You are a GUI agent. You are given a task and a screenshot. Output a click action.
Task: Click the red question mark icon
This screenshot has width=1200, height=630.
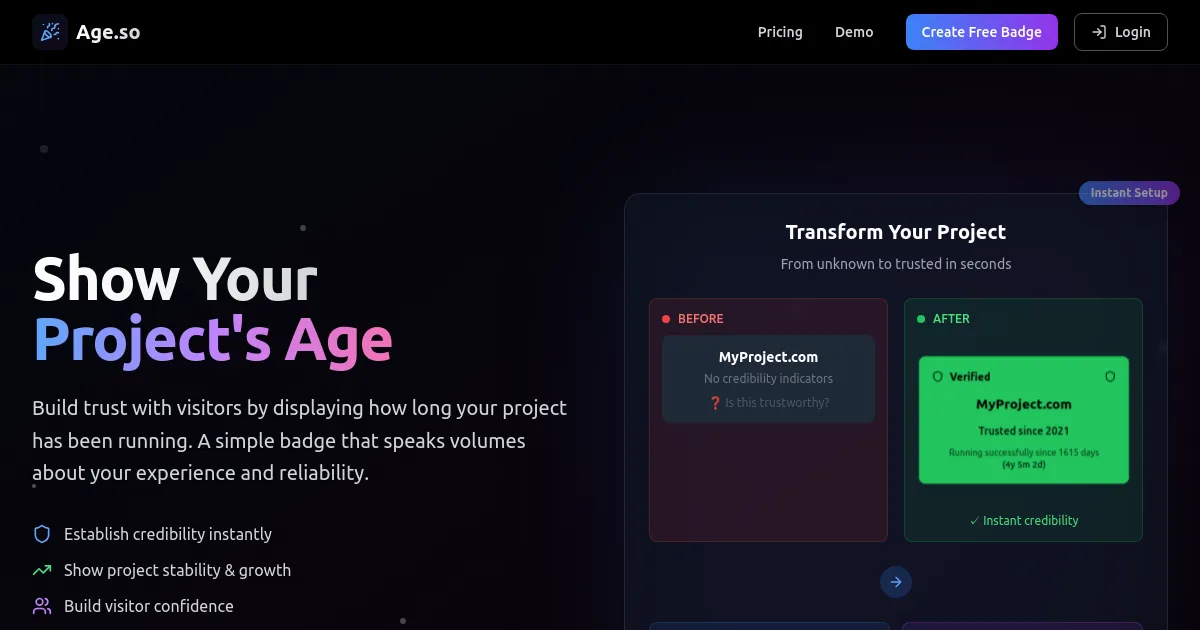tap(715, 403)
